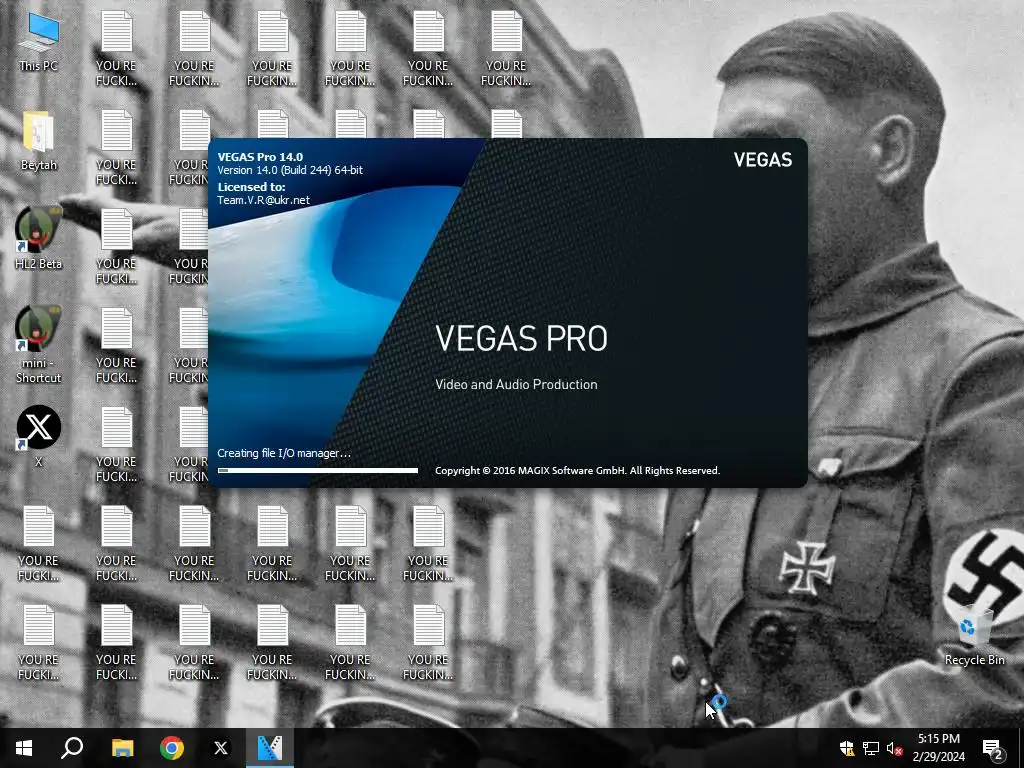Open the network status tray icon
The height and width of the screenshot is (768, 1024).
pos(871,748)
